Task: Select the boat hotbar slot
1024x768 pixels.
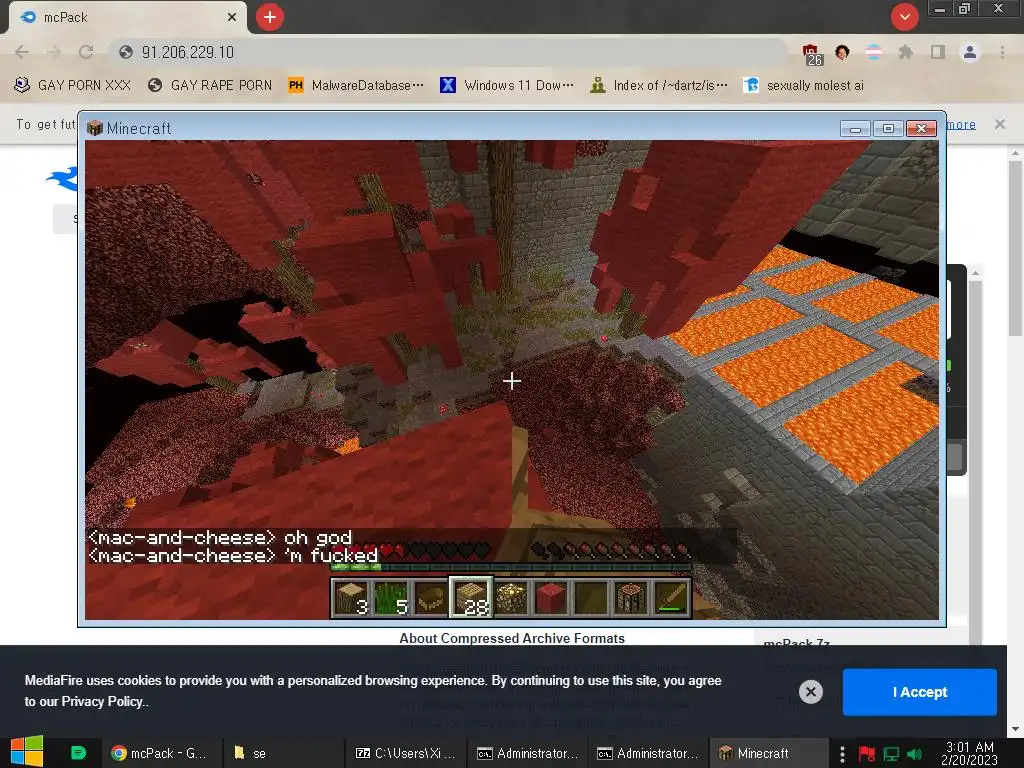Action: 430,598
